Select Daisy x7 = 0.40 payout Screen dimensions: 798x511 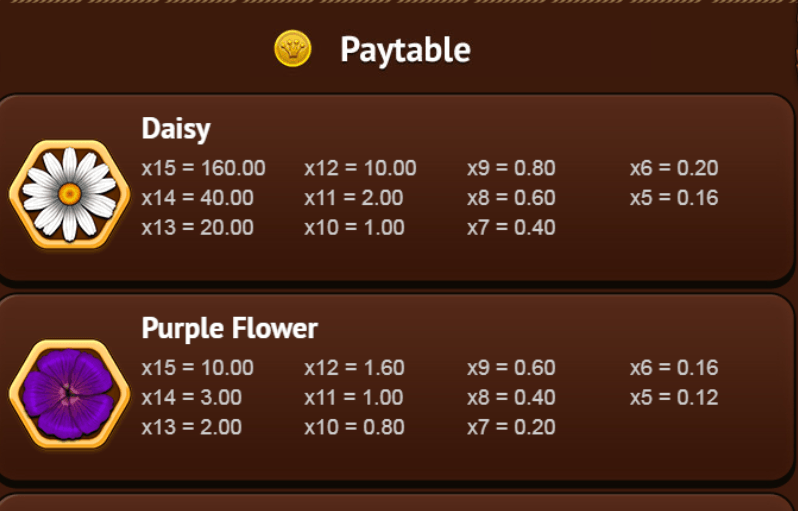point(511,227)
